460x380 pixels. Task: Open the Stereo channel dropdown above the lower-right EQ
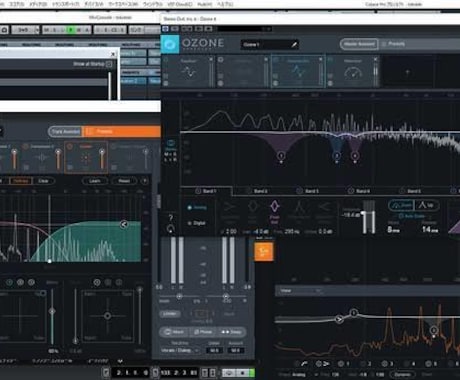[301, 291]
